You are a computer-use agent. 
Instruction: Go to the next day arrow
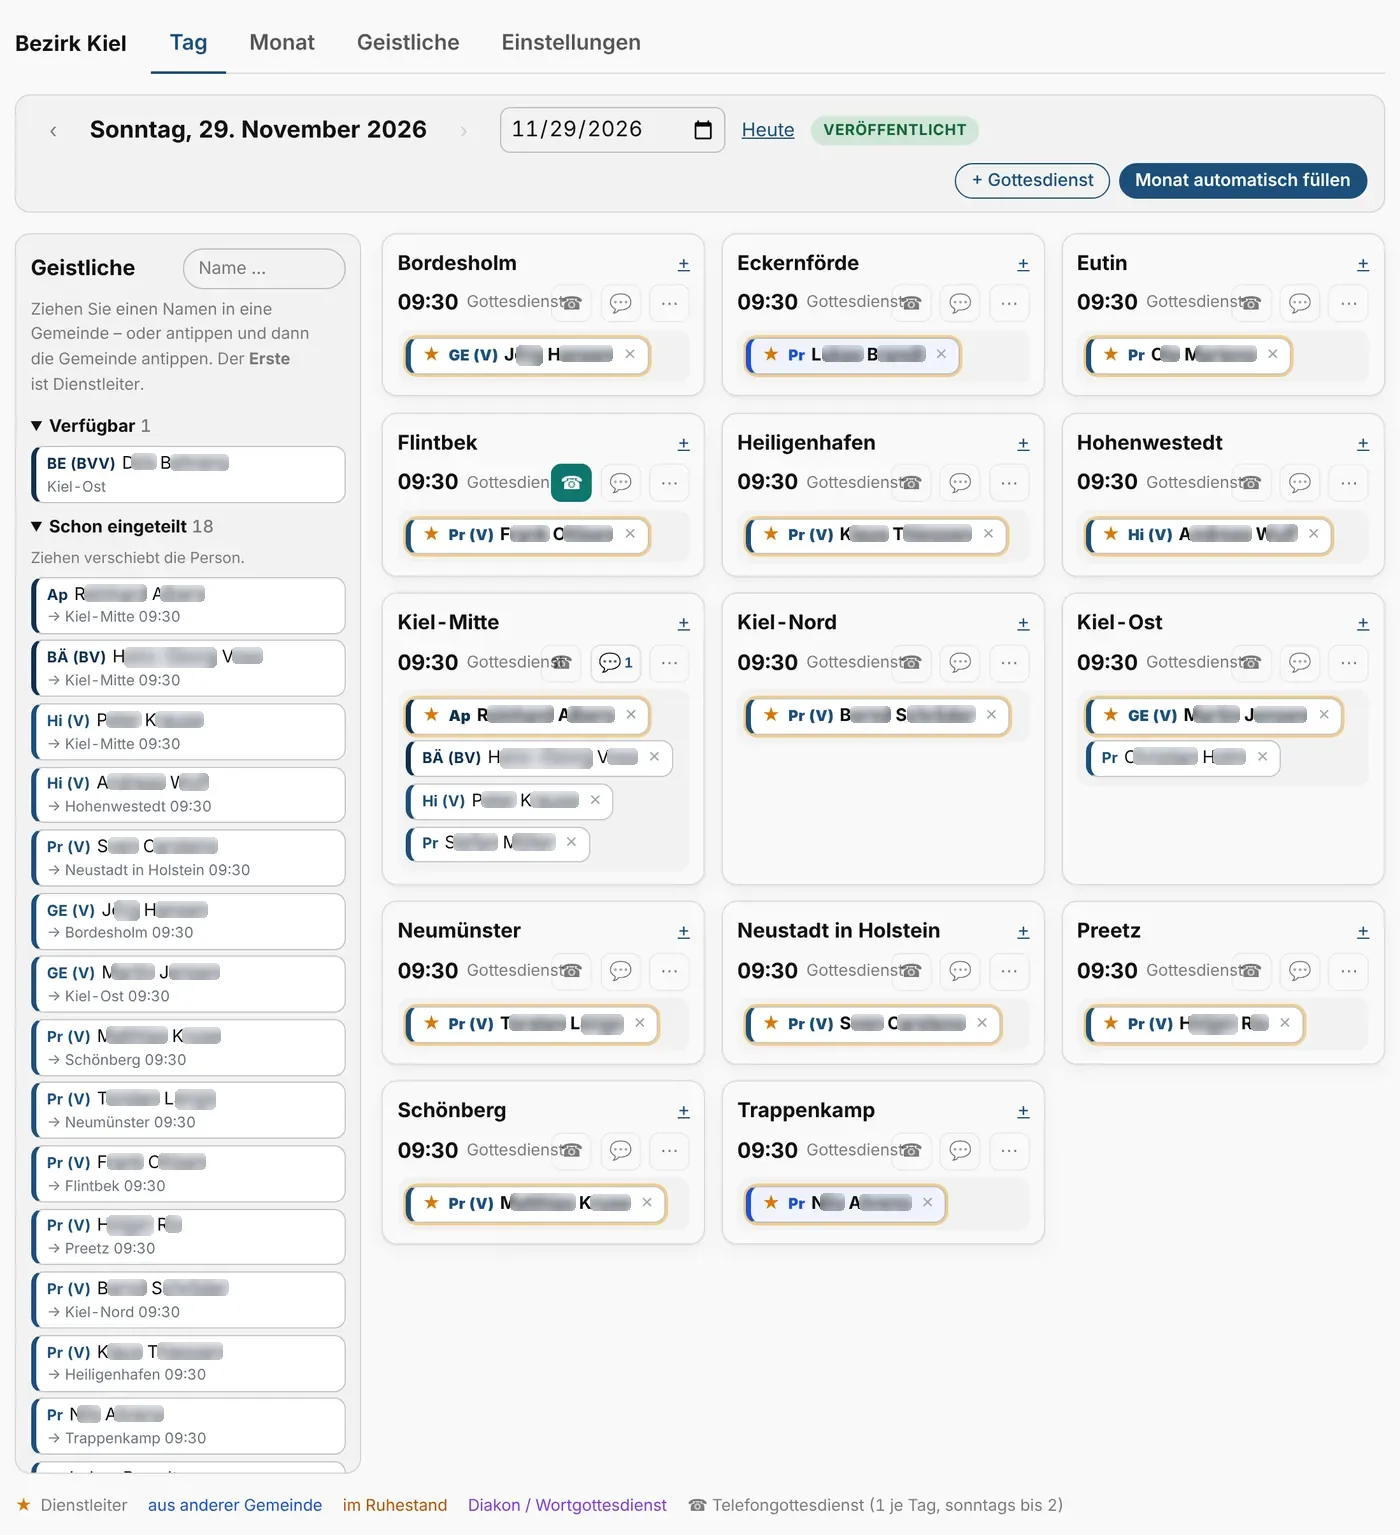[x=464, y=131]
